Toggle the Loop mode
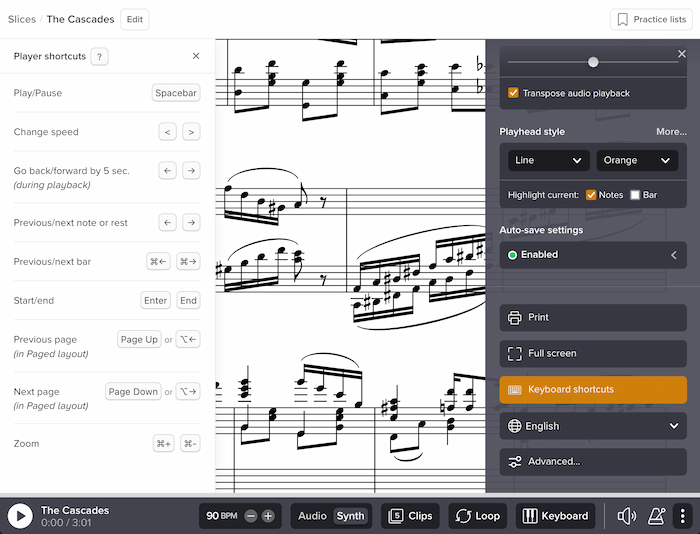The width and height of the screenshot is (700, 534). [478, 516]
